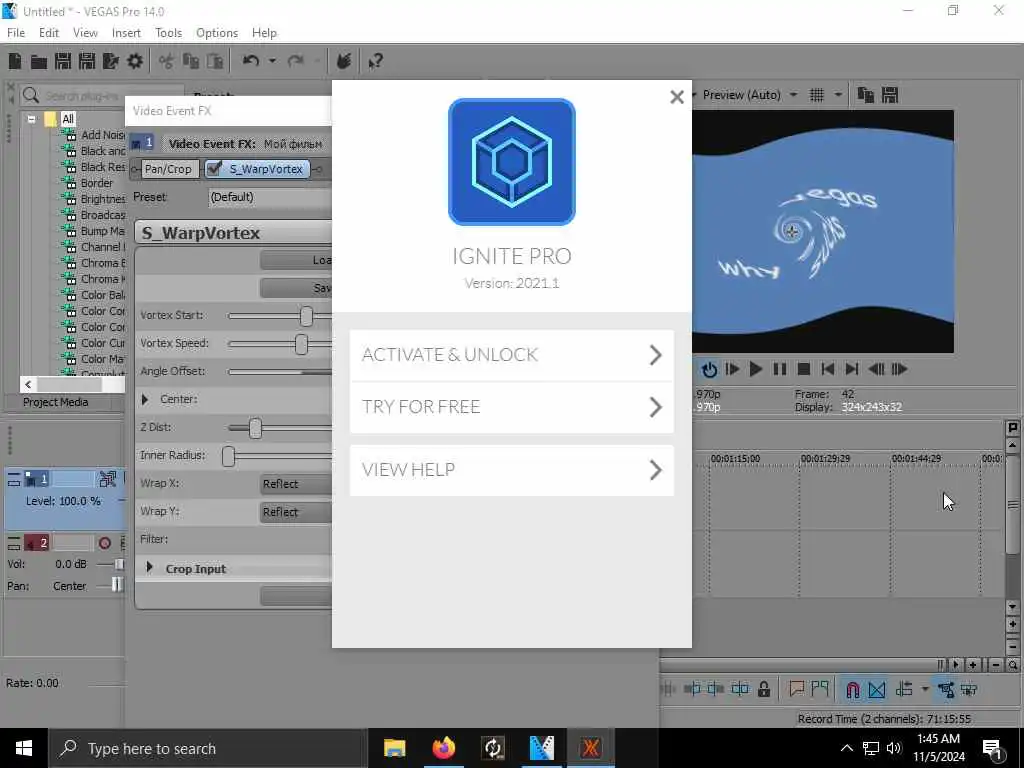1024x768 pixels.
Task: Open the Undo history dropdown arrow
Action: [272, 61]
